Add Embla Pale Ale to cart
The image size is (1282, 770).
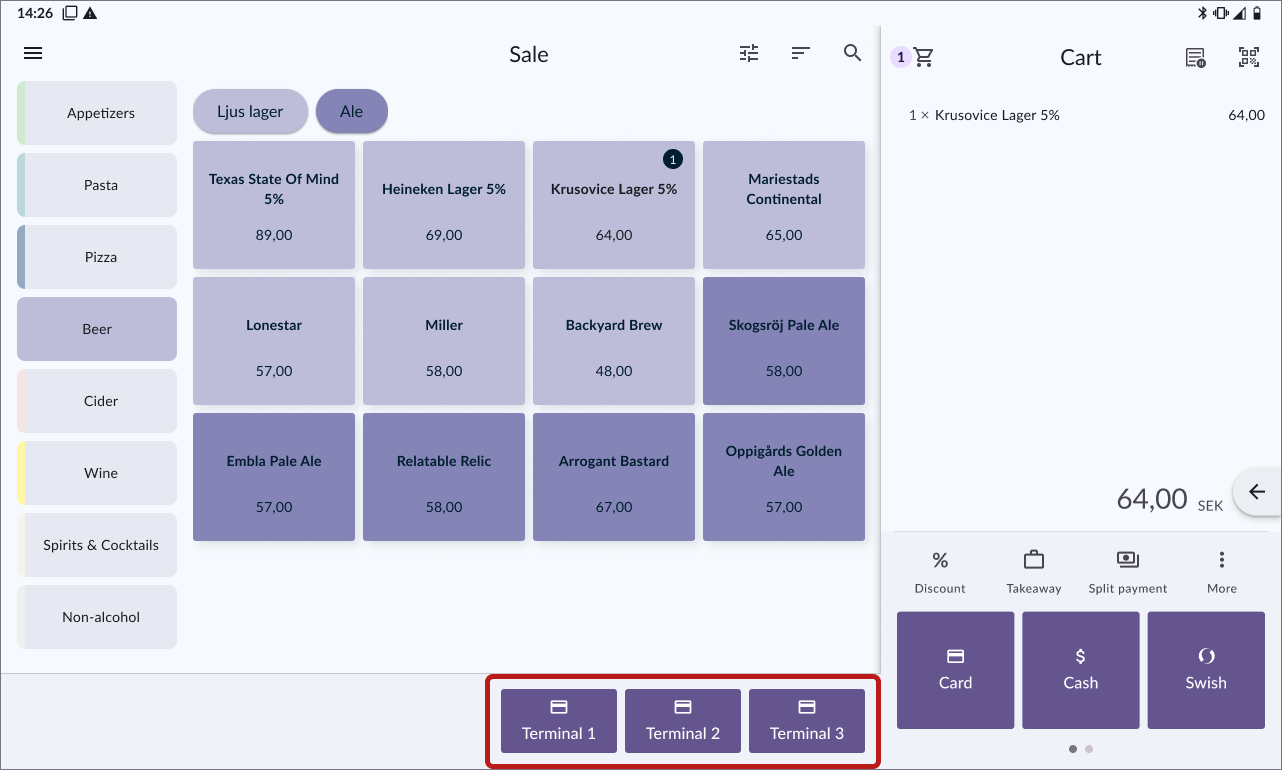(274, 477)
